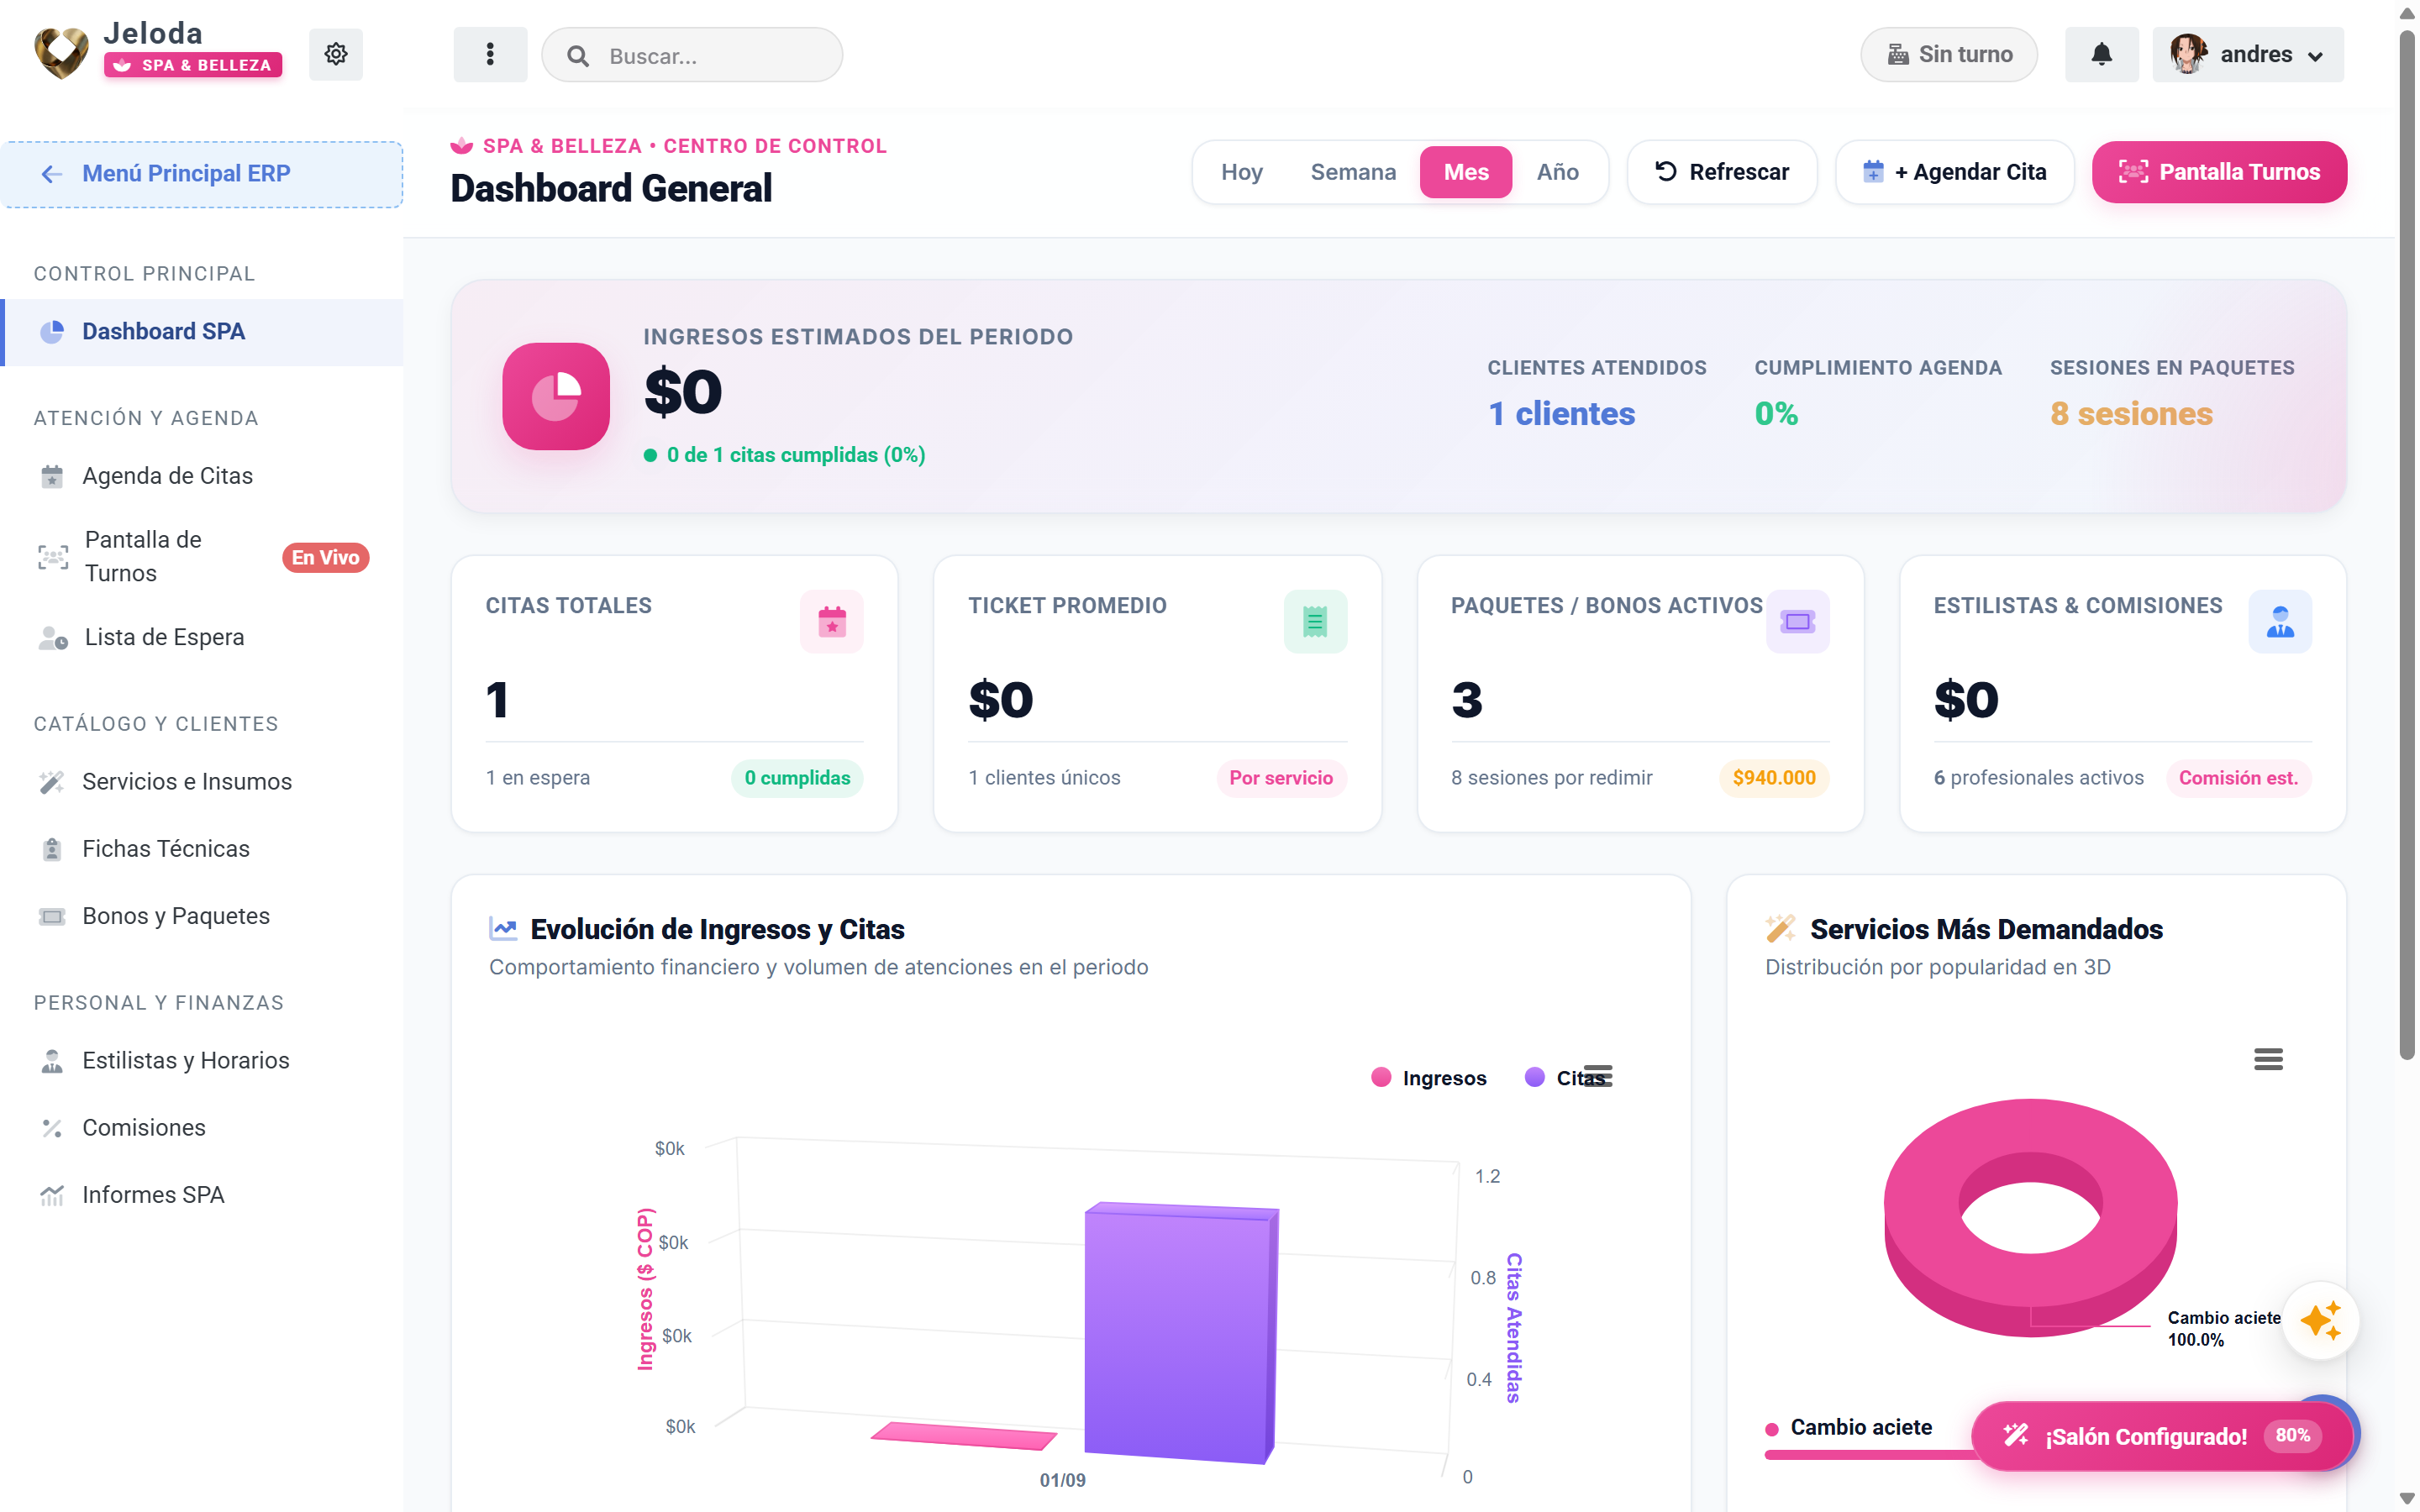Click the Sin turno status button
The image size is (2420, 1512).
1948,54
